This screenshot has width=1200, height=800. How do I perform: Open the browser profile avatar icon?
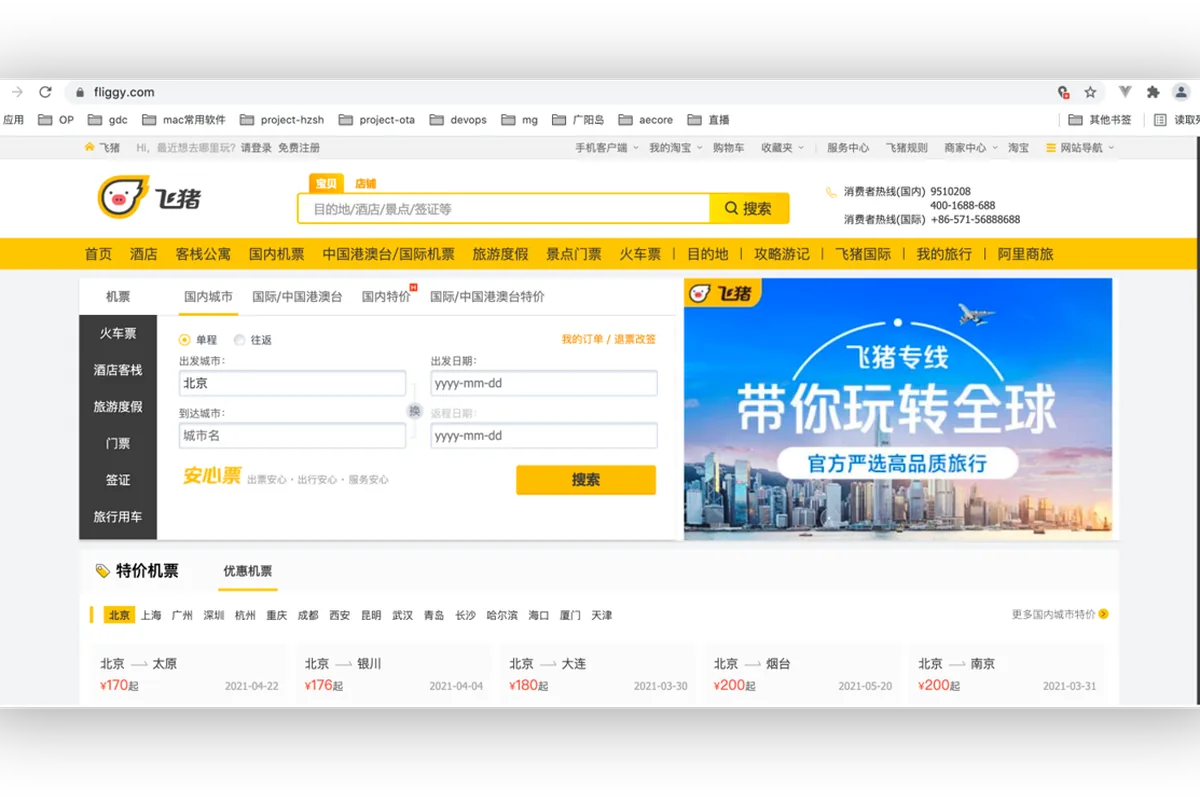pos(1181,92)
